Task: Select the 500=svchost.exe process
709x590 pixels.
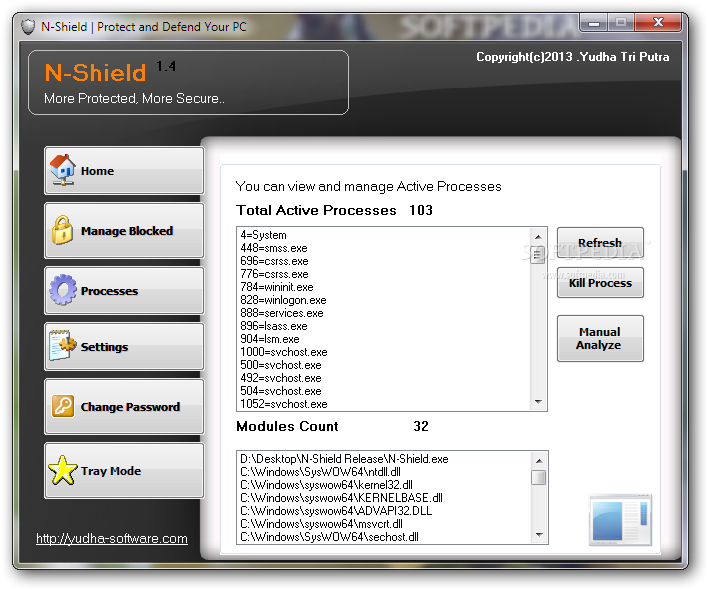Action: [x=384, y=365]
